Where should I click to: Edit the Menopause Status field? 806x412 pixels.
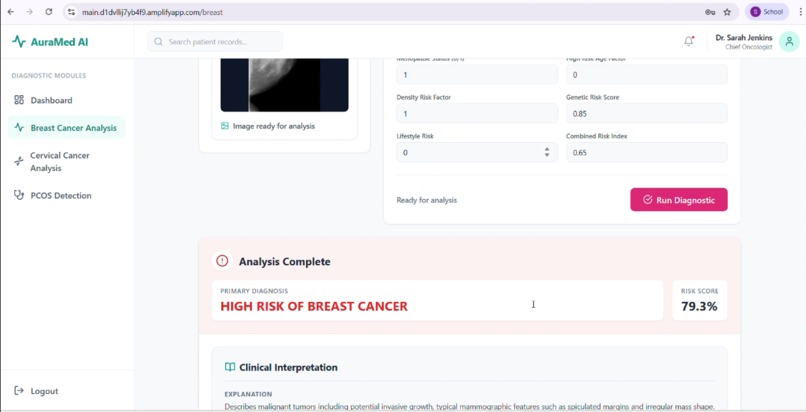coord(477,74)
